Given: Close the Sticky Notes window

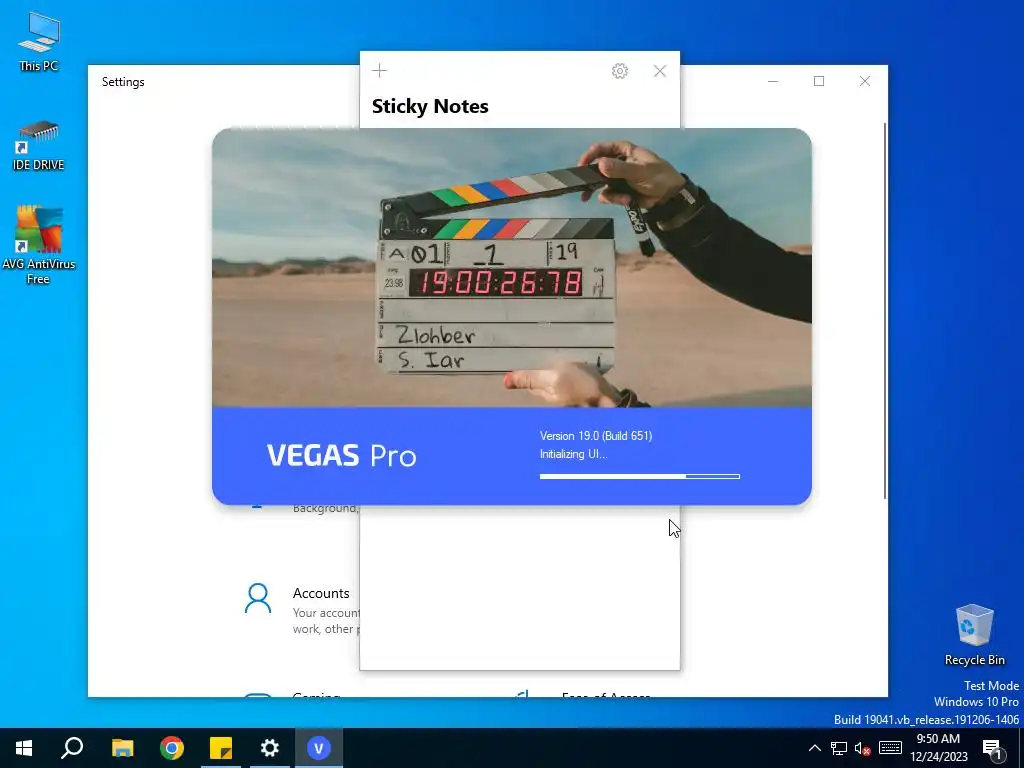Looking at the screenshot, I should click(660, 71).
